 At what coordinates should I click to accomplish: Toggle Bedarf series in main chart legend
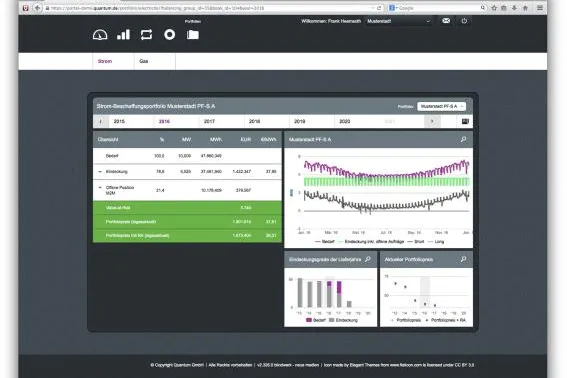click(325, 241)
